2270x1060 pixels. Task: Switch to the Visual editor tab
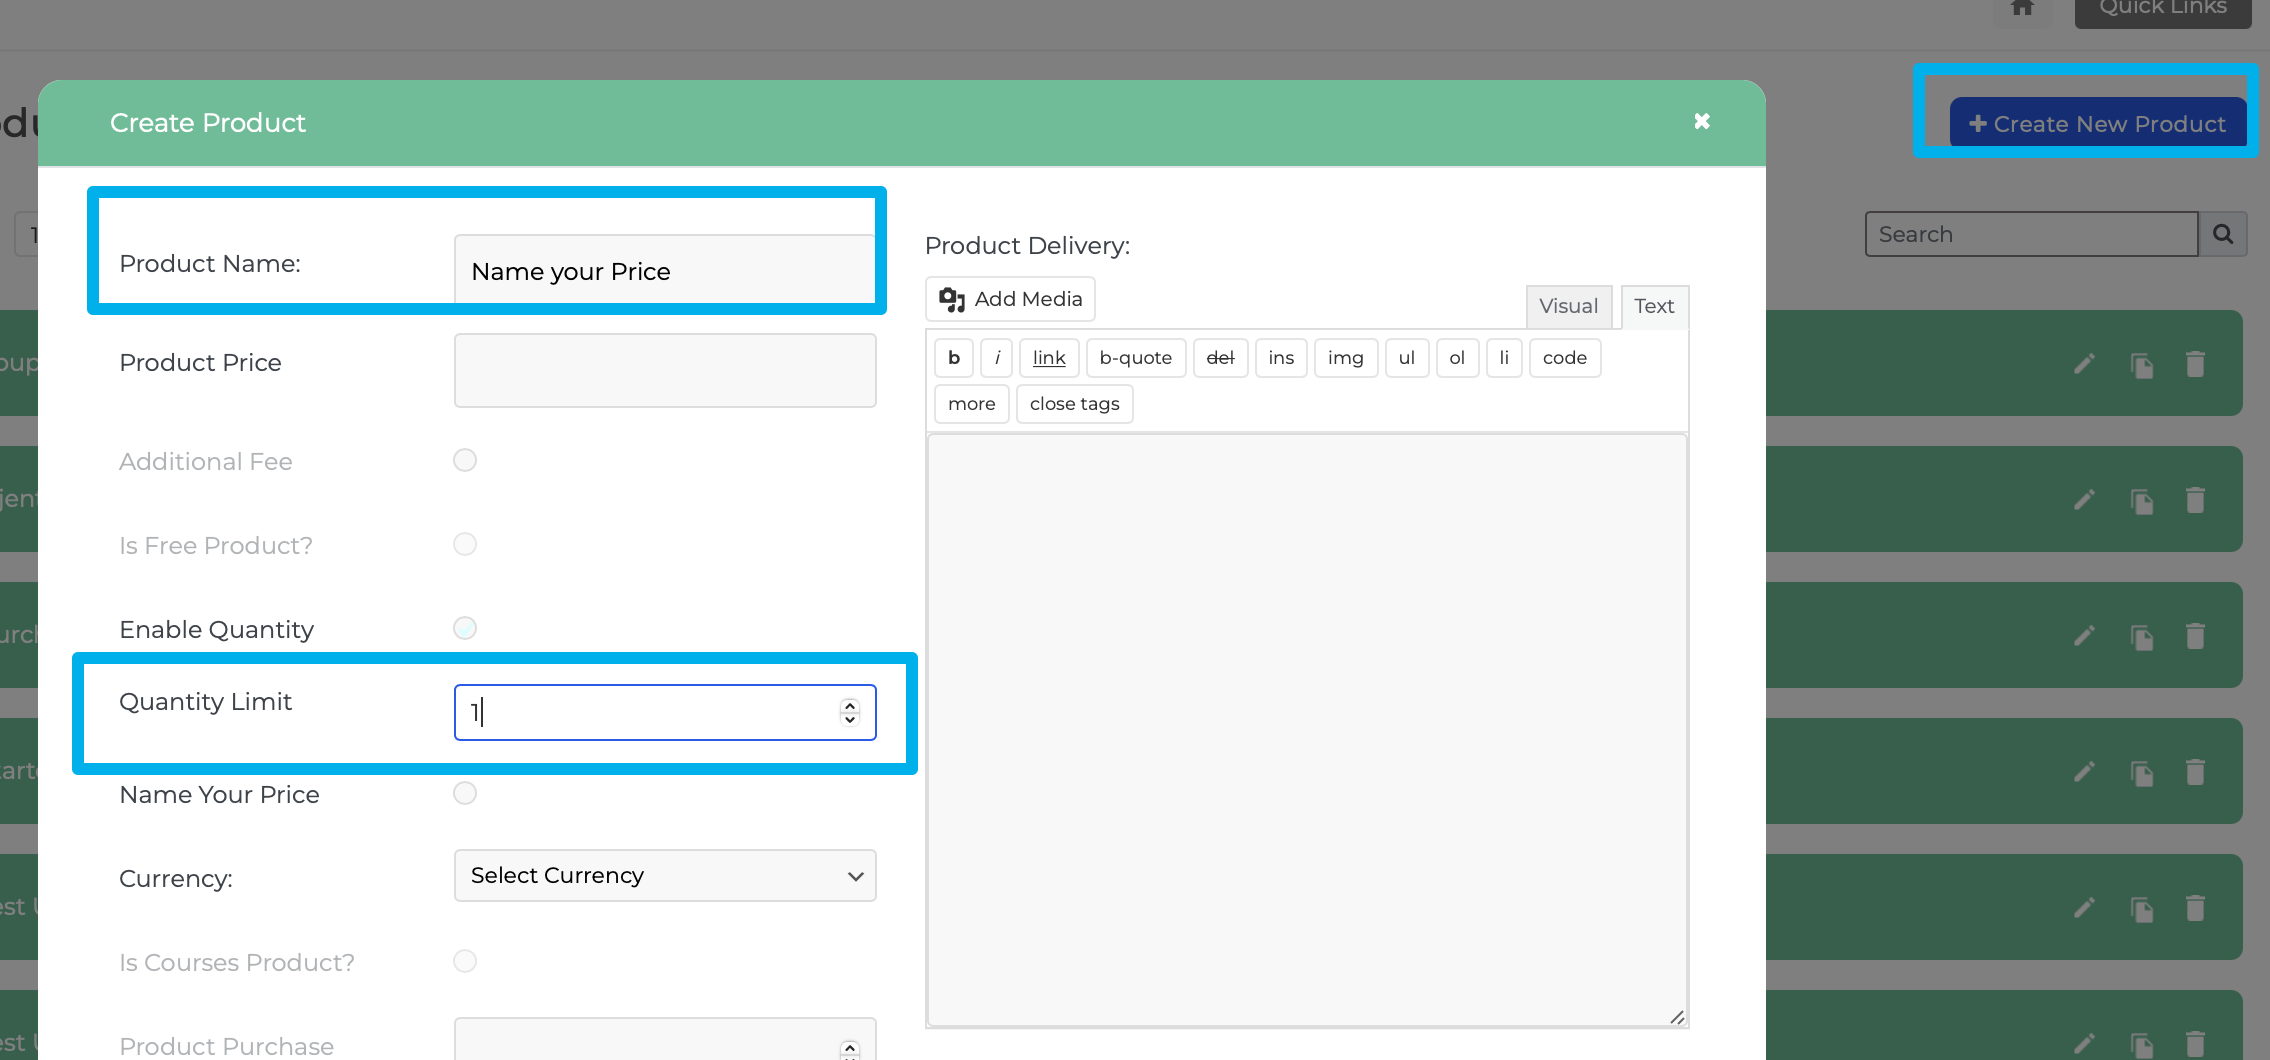(1568, 306)
